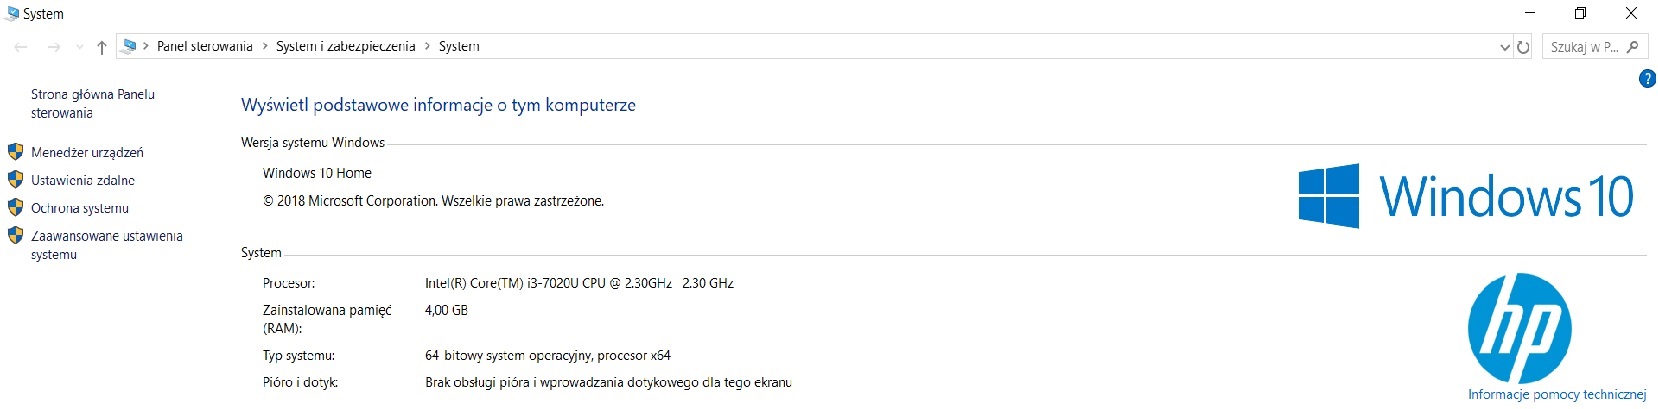Refresh the System page using the address bar
The height and width of the screenshot is (409, 1658).
tap(1523, 47)
